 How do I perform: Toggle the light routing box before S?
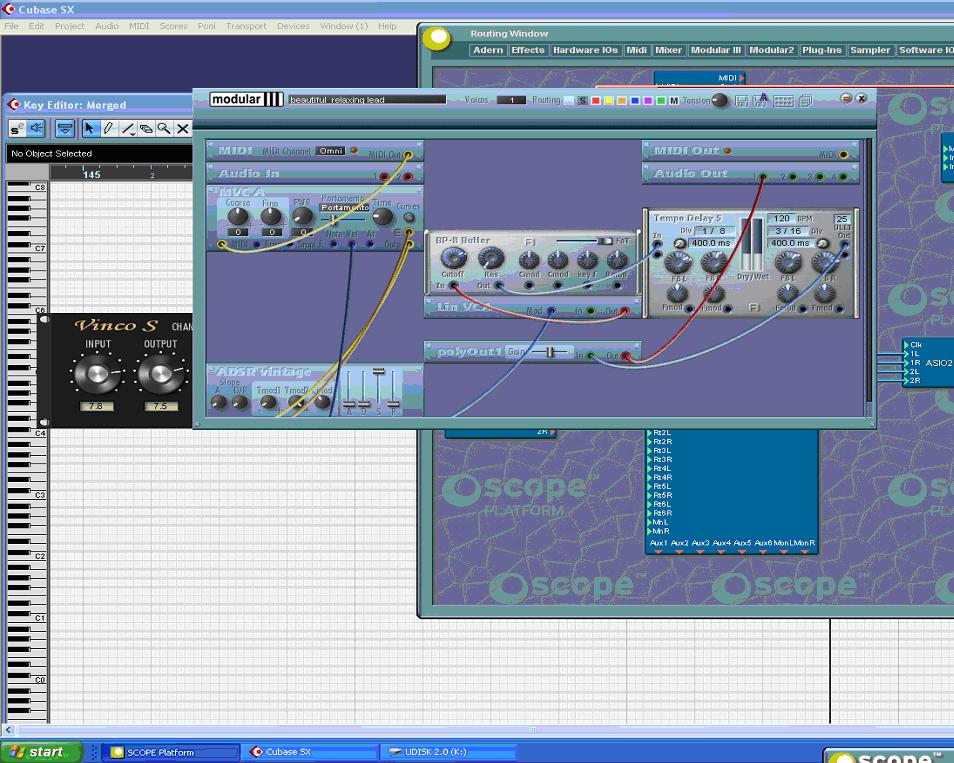coord(569,100)
